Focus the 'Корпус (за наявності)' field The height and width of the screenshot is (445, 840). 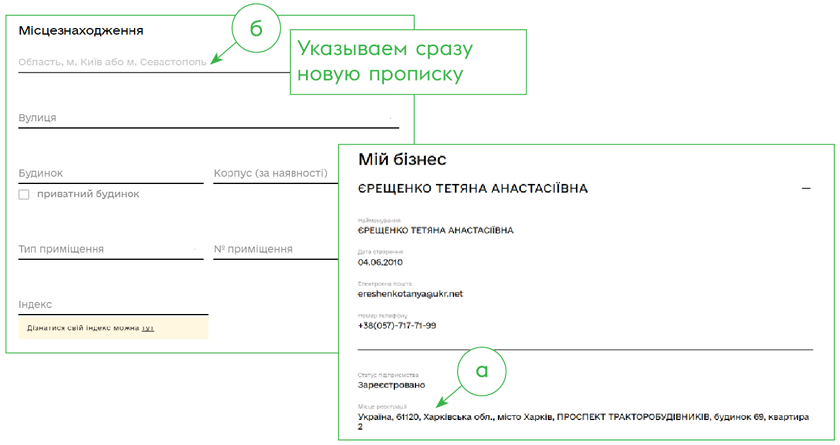coord(271,173)
